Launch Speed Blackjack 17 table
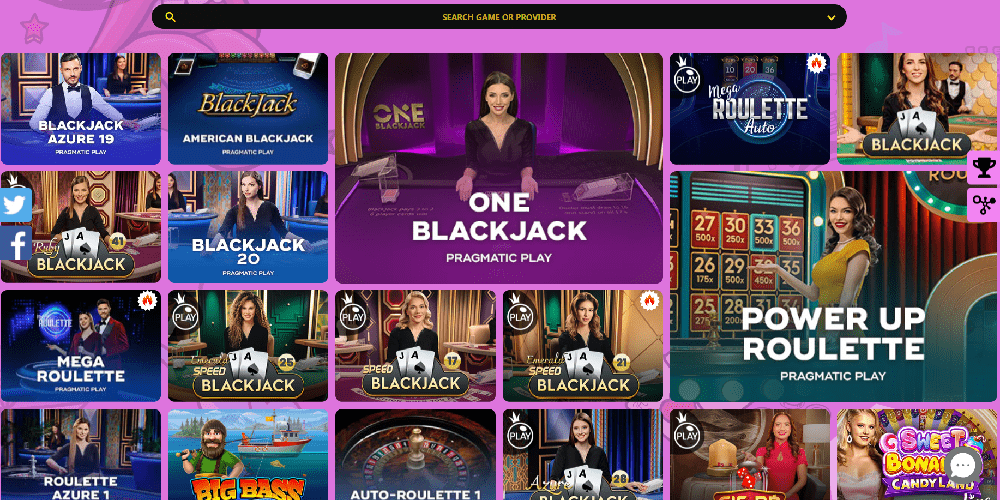1000x500 pixels. click(x=415, y=346)
